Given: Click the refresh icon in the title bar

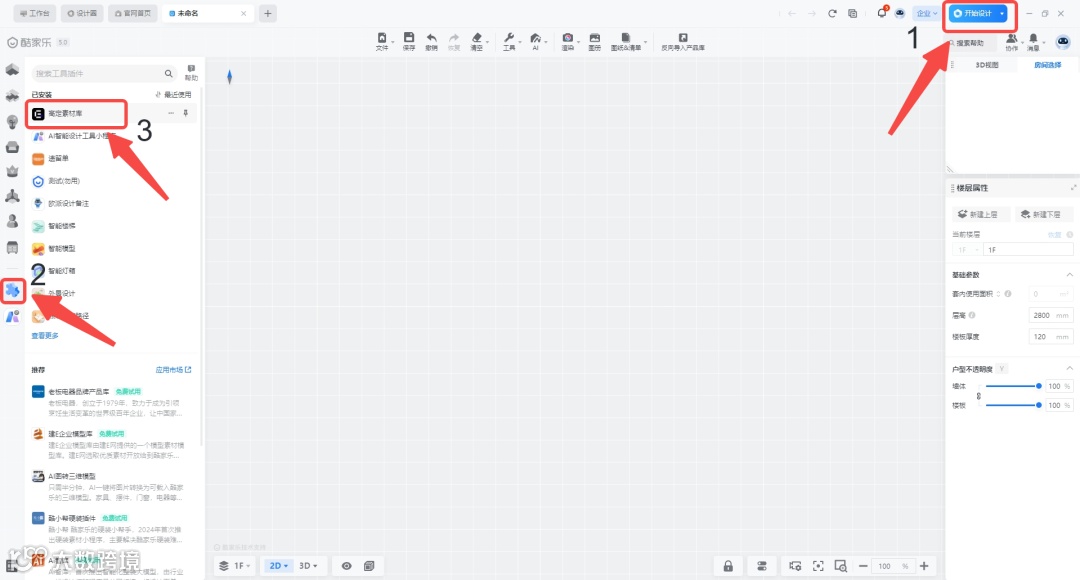Looking at the screenshot, I should coord(832,13).
